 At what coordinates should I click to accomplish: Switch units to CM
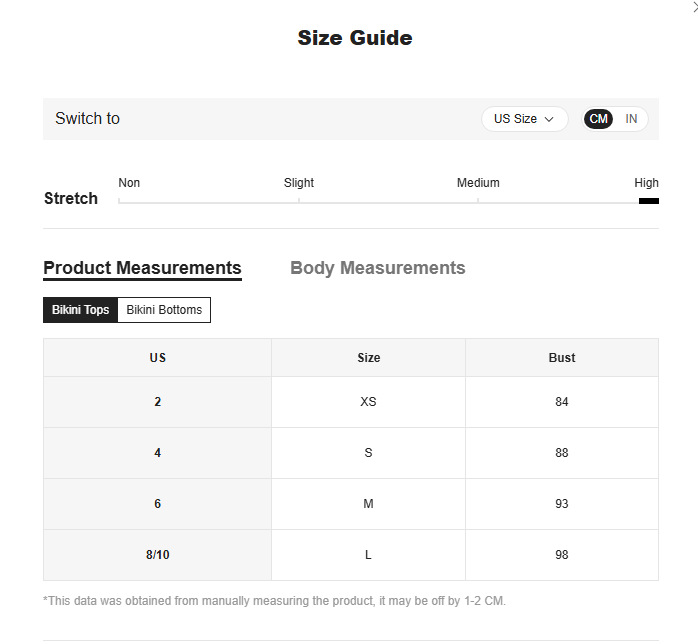click(x=598, y=119)
